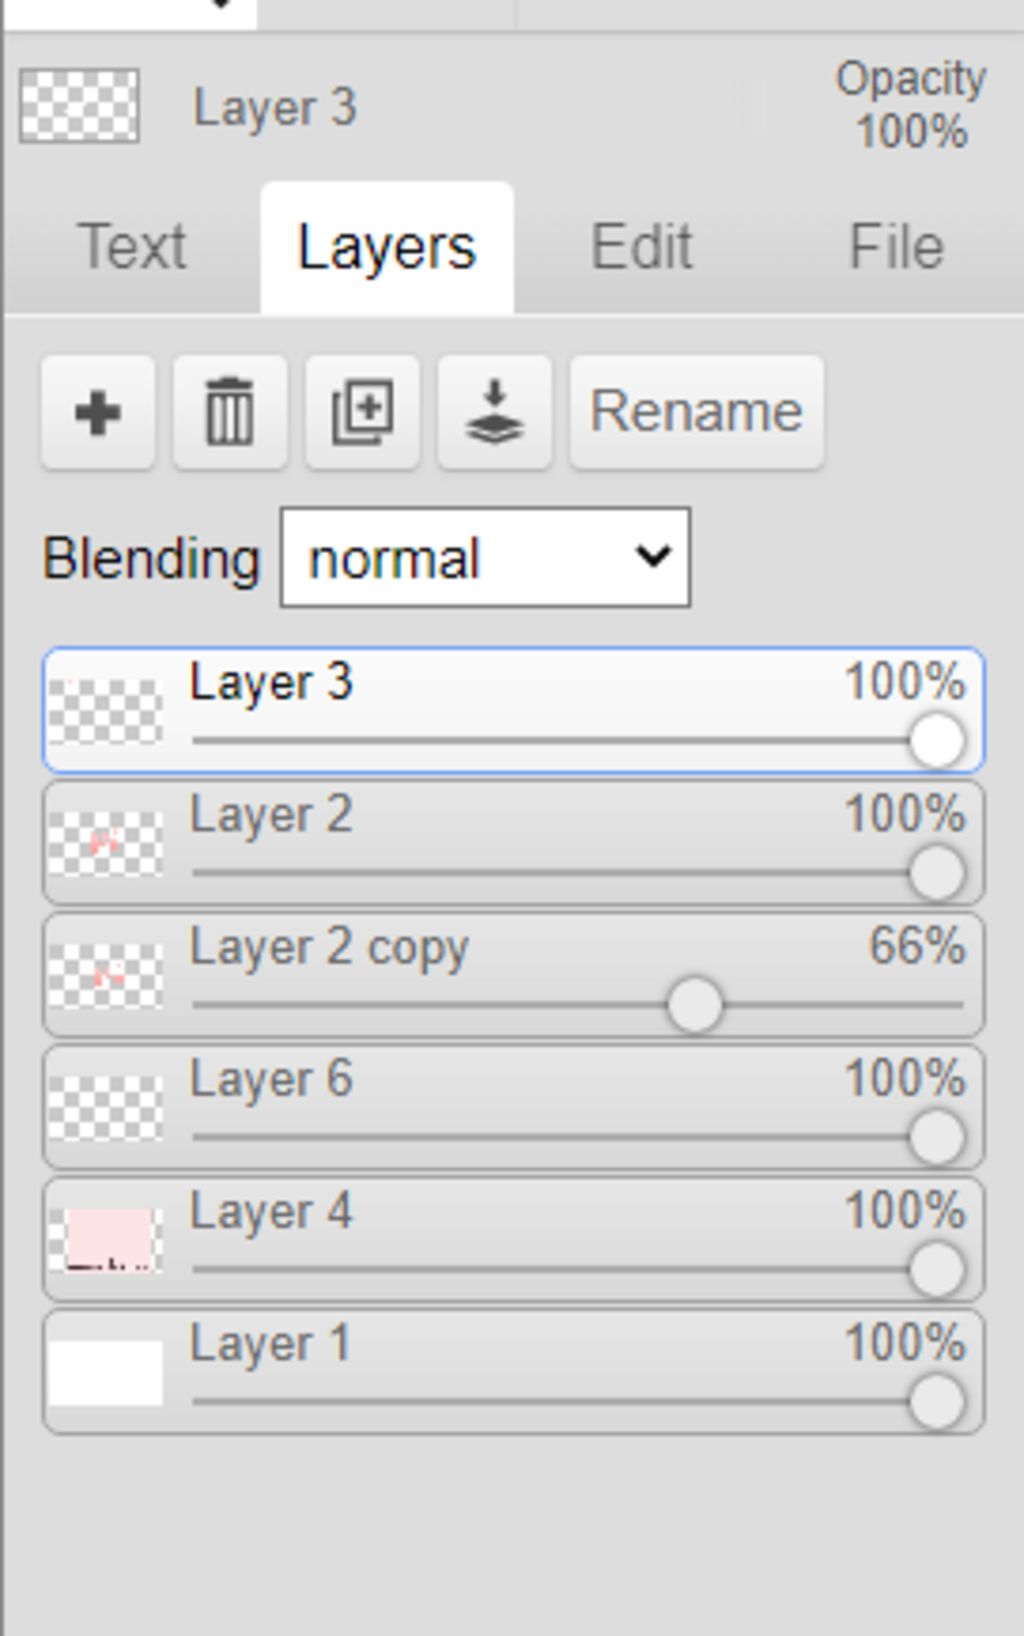Open the Edit tab
1024x1636 pixels.
pyautogui.click(x=641, y=247)
